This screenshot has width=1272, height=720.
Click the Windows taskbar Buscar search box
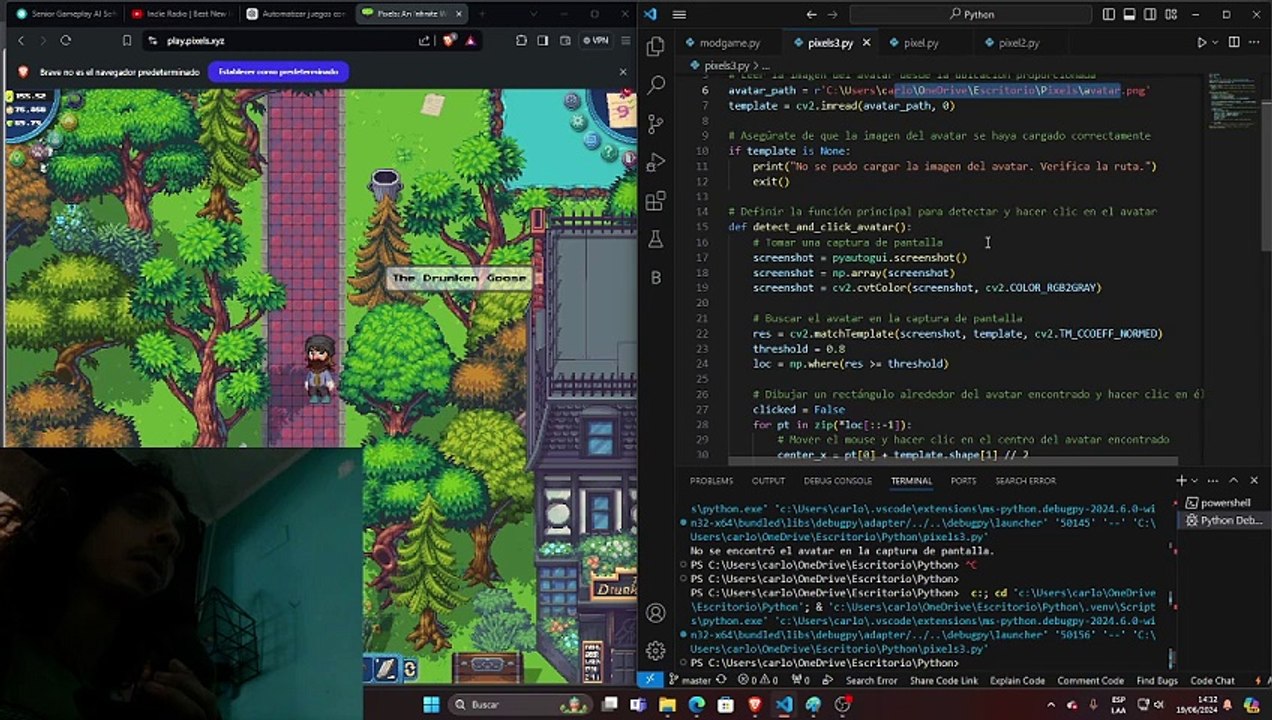tap(519, 705)
